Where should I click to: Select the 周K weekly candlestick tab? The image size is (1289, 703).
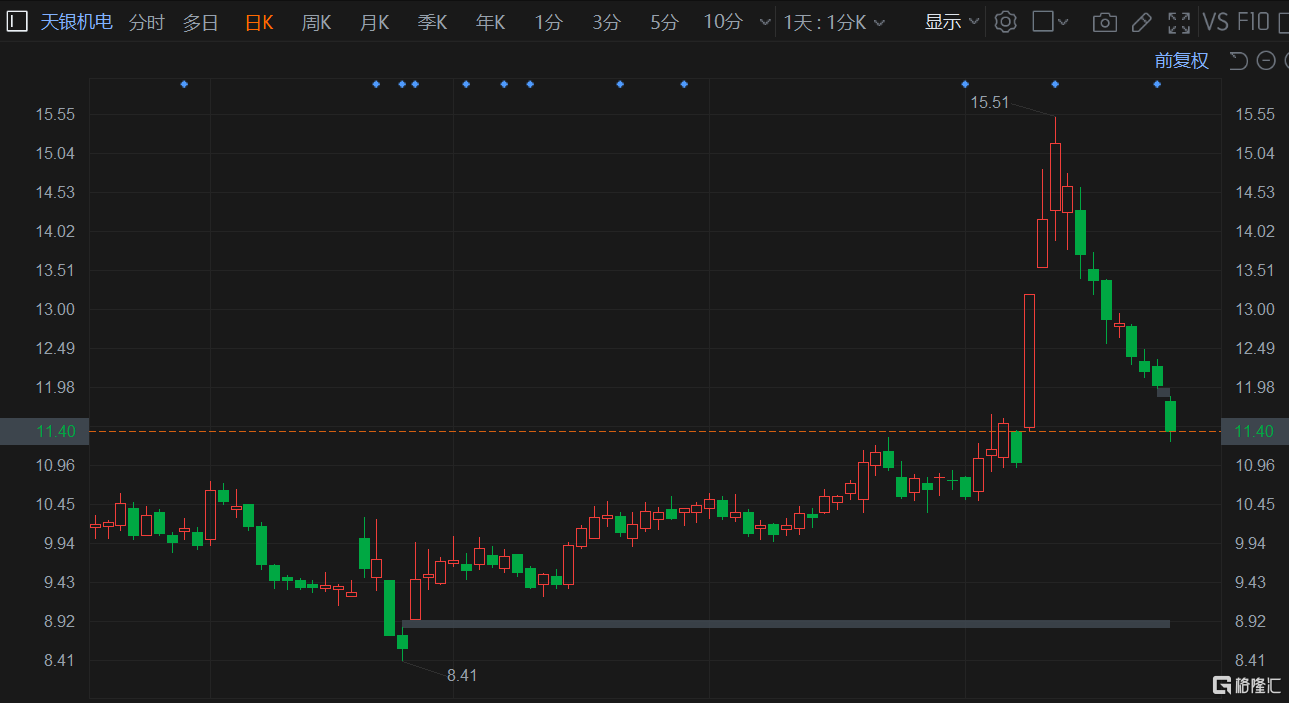[x=316, y=22]
